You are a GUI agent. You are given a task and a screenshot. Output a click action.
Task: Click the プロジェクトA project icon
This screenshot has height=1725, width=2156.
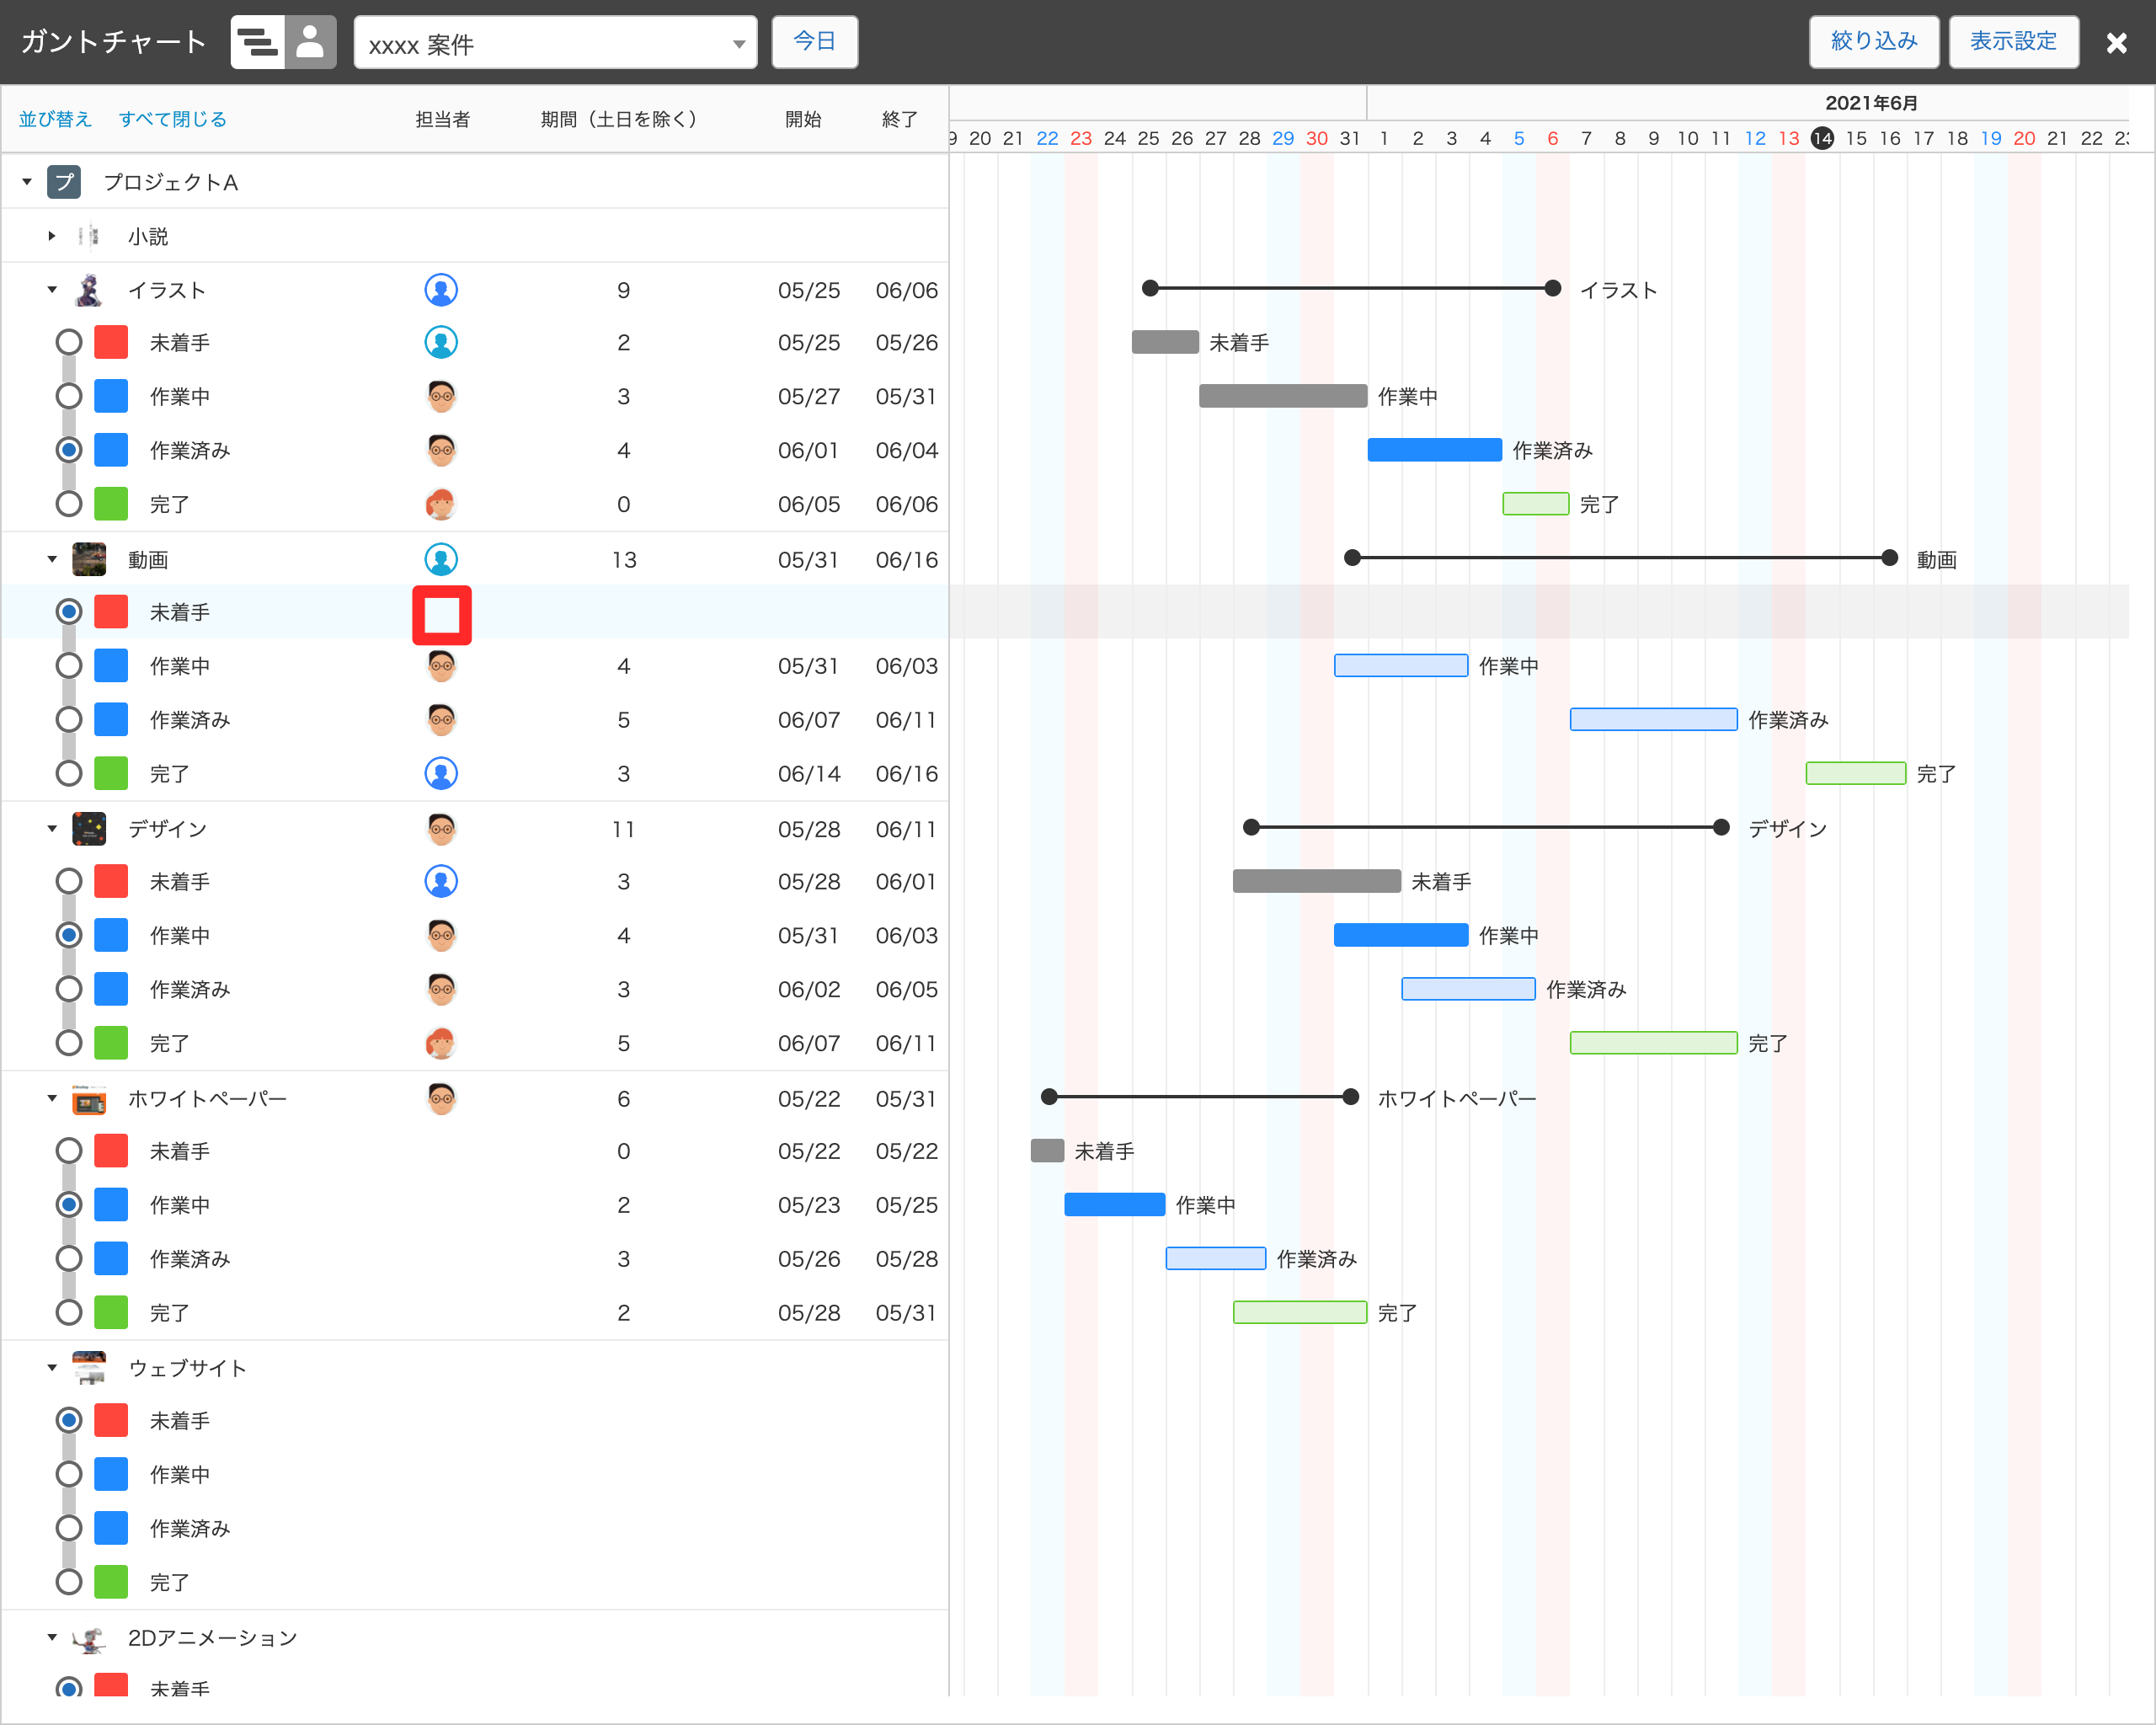tap(64, 182)
